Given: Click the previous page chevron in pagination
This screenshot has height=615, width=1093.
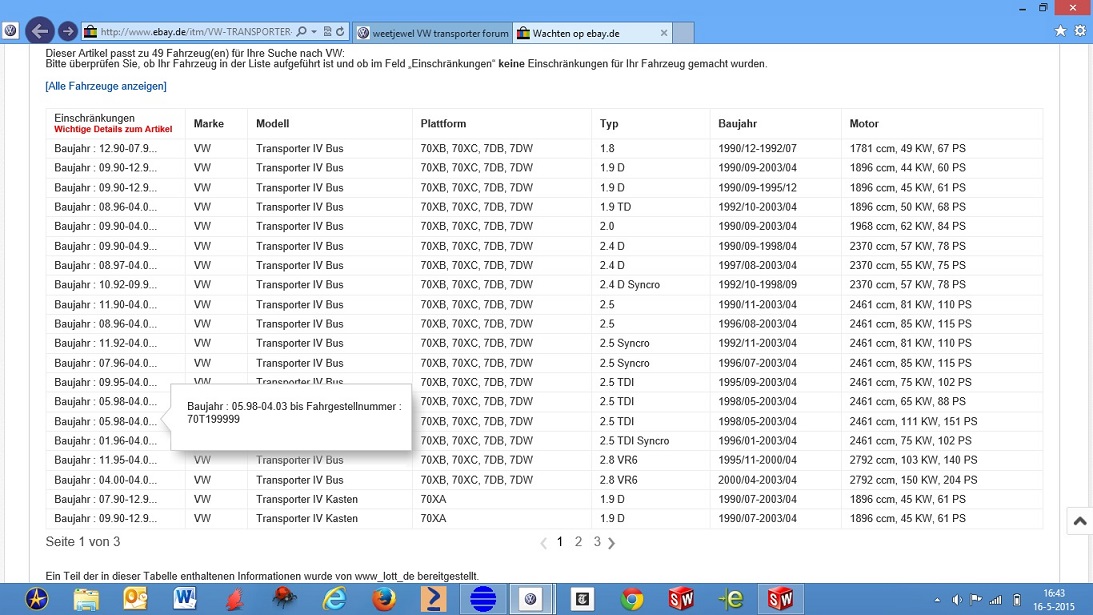Looking at the screenshot, I should click(x=544, y=543).
